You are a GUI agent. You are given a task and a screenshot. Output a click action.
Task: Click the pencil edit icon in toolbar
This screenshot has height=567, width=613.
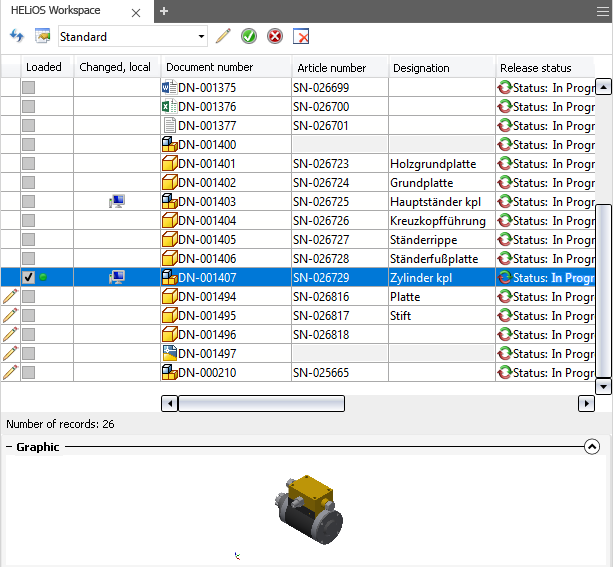point(223,36)
